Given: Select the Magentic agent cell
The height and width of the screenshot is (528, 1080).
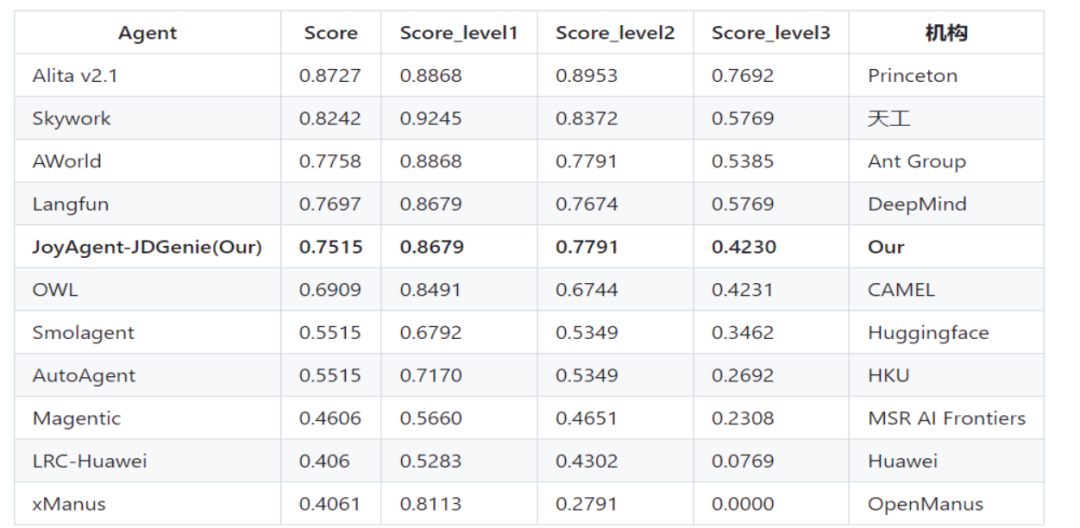Looking at the screenshot, I should [147, 418].
